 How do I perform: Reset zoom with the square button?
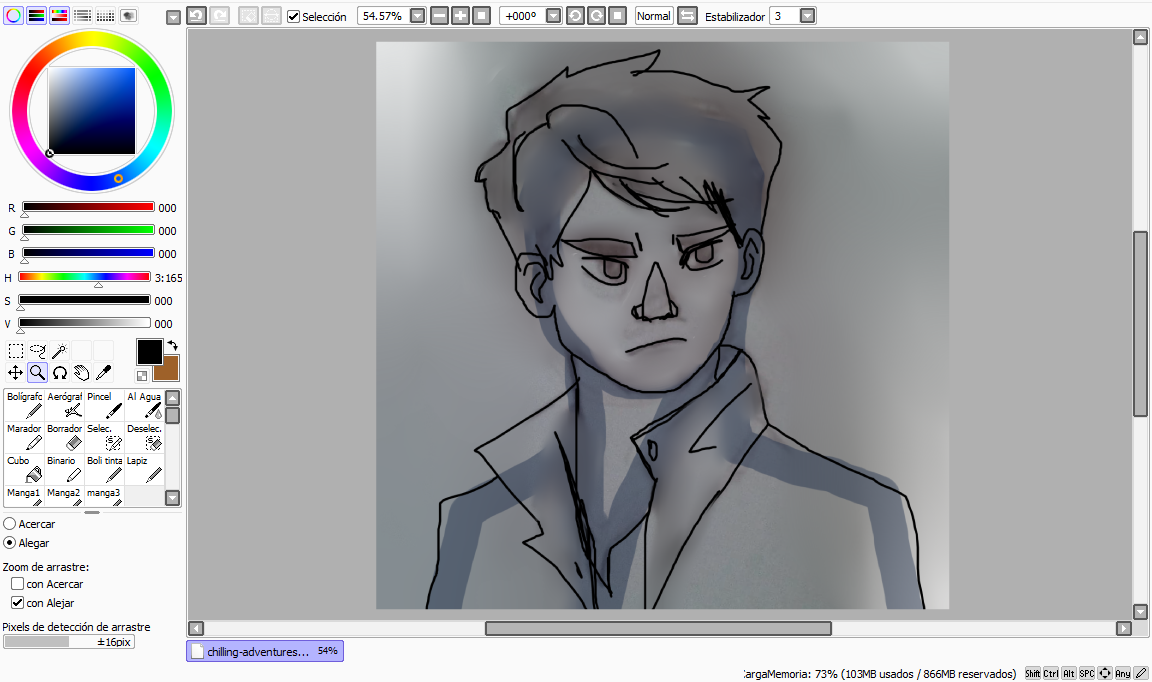click(481, 15)
